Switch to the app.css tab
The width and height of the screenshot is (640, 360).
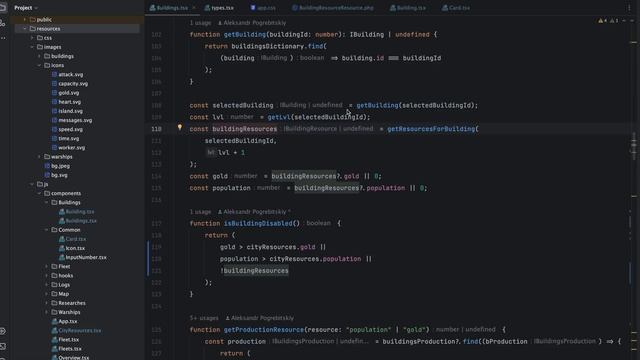click(x=263, y=8)
